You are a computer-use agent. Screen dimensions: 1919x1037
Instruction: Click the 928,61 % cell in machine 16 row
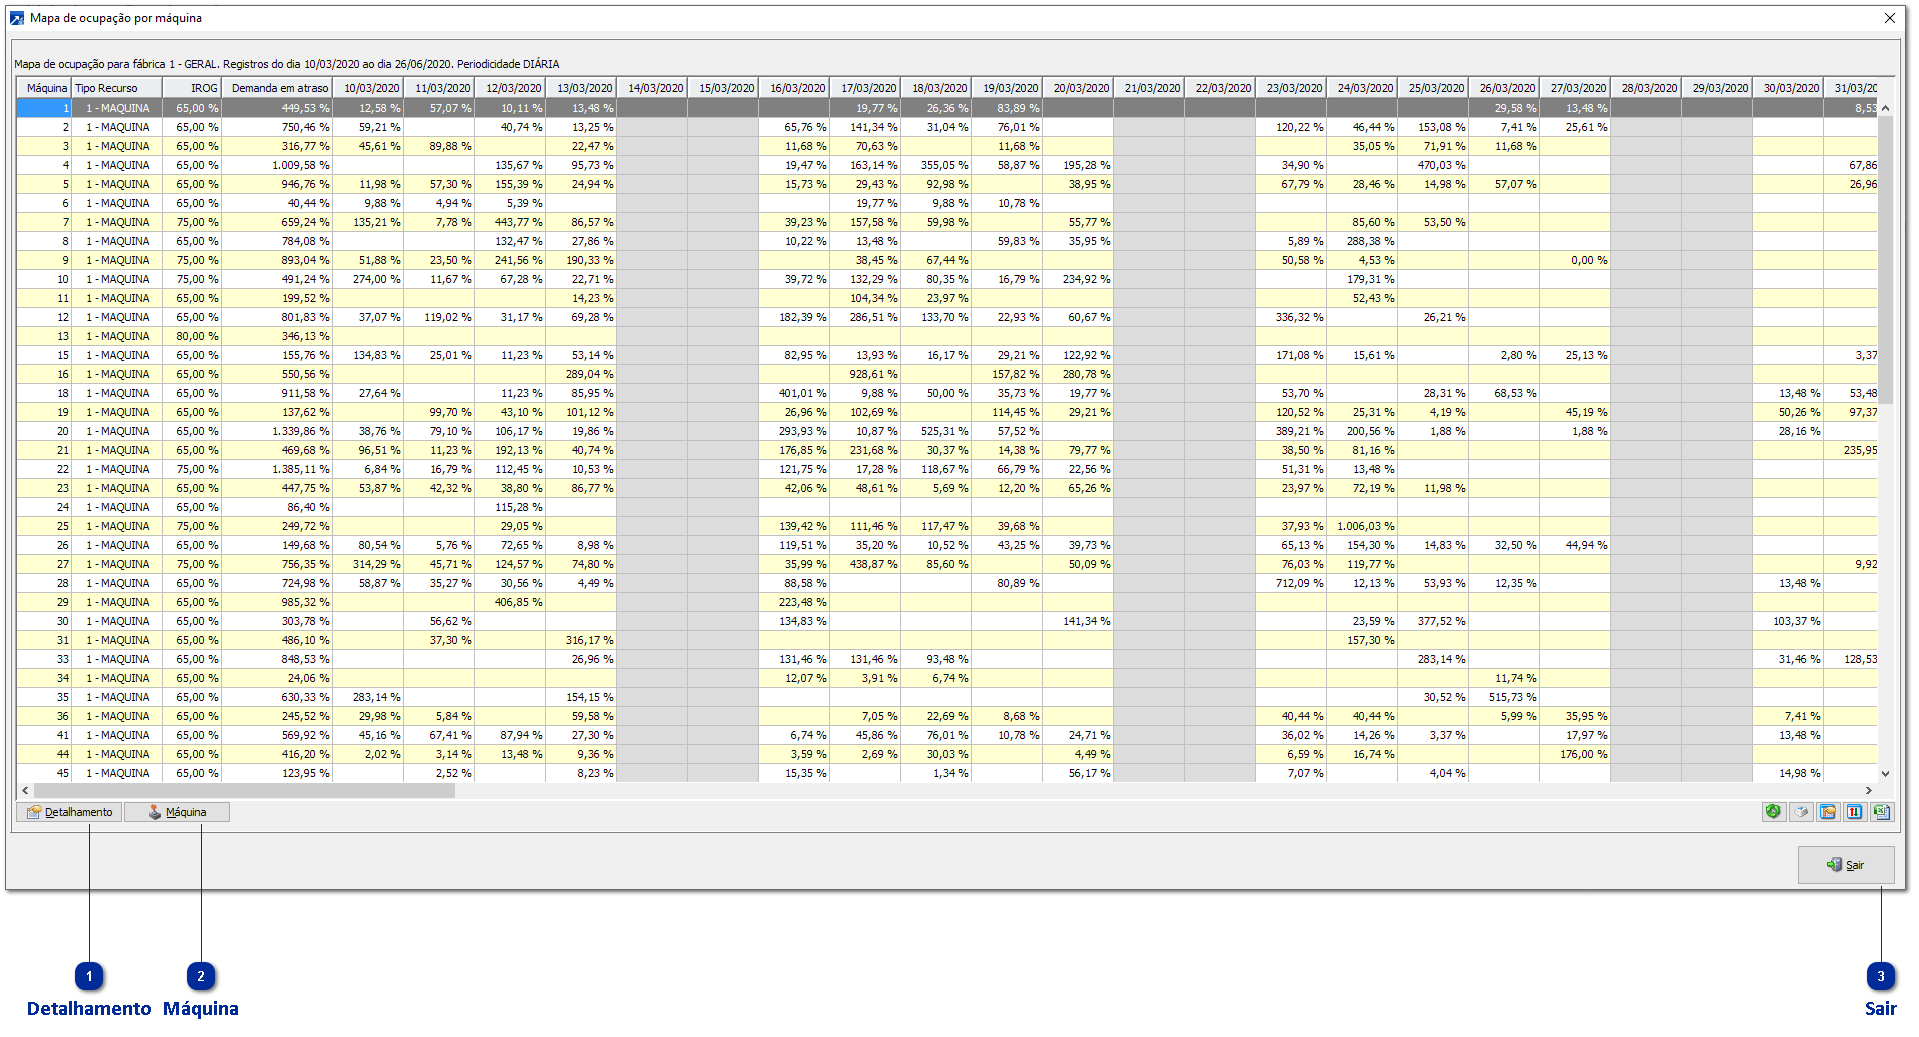(x=865, y=374)
